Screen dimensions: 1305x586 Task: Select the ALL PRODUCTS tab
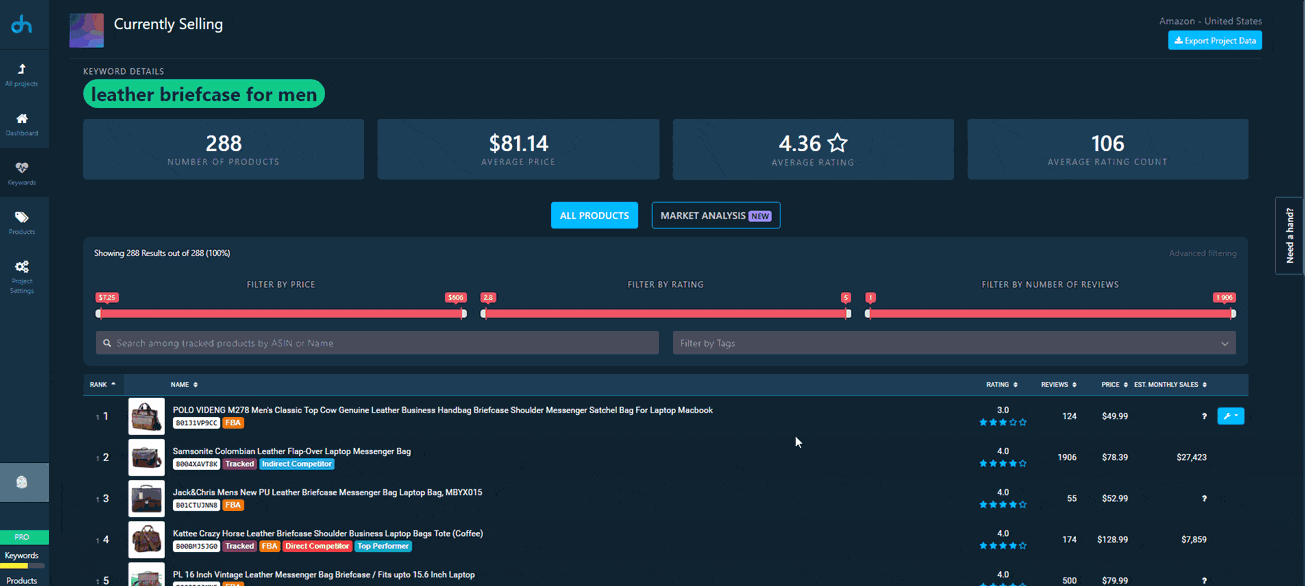click(x=594, y=215)
